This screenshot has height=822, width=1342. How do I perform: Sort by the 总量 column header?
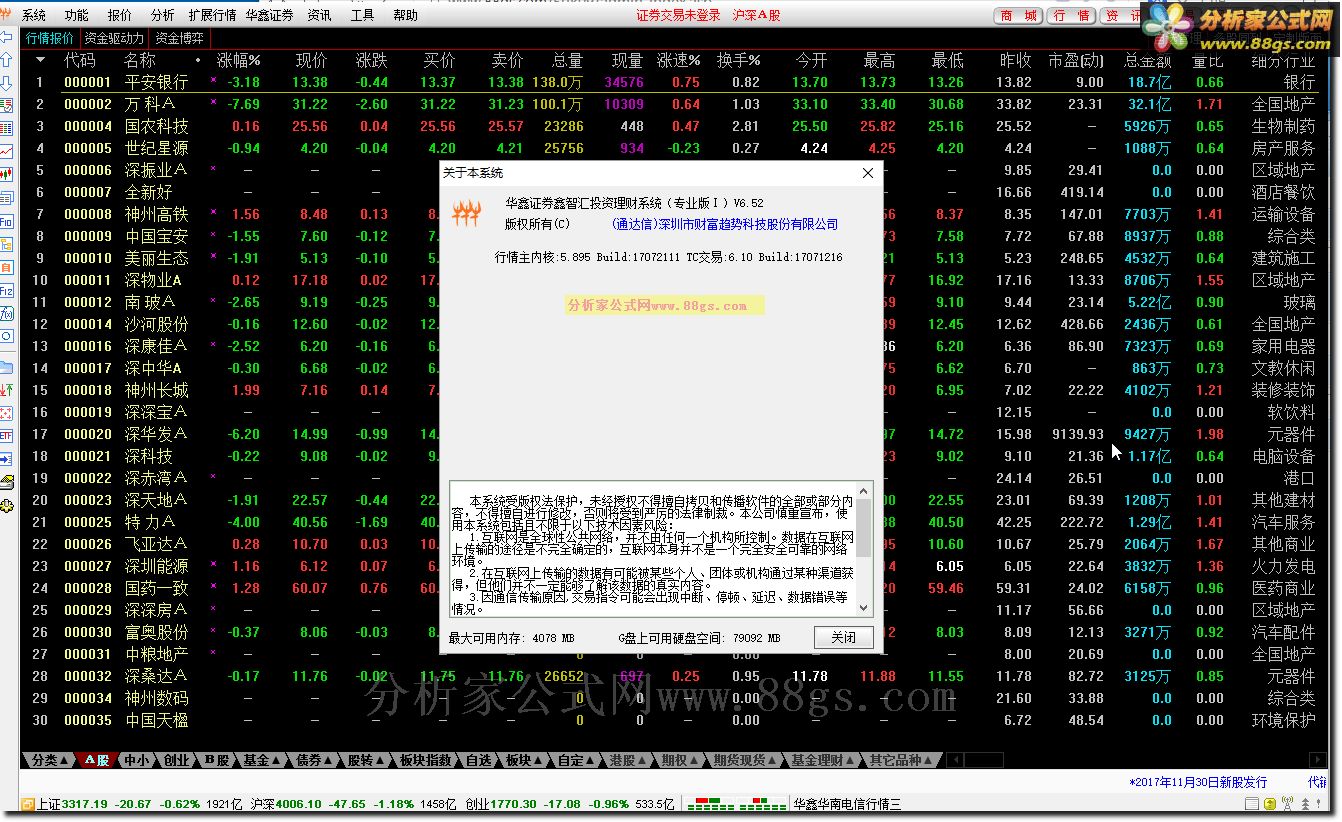tap(567, 61)
